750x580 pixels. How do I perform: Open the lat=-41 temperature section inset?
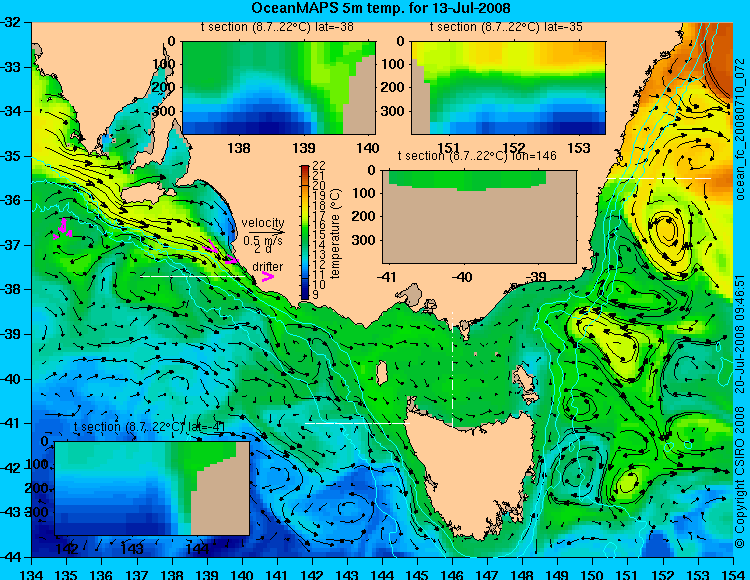[x=152, y=488]
